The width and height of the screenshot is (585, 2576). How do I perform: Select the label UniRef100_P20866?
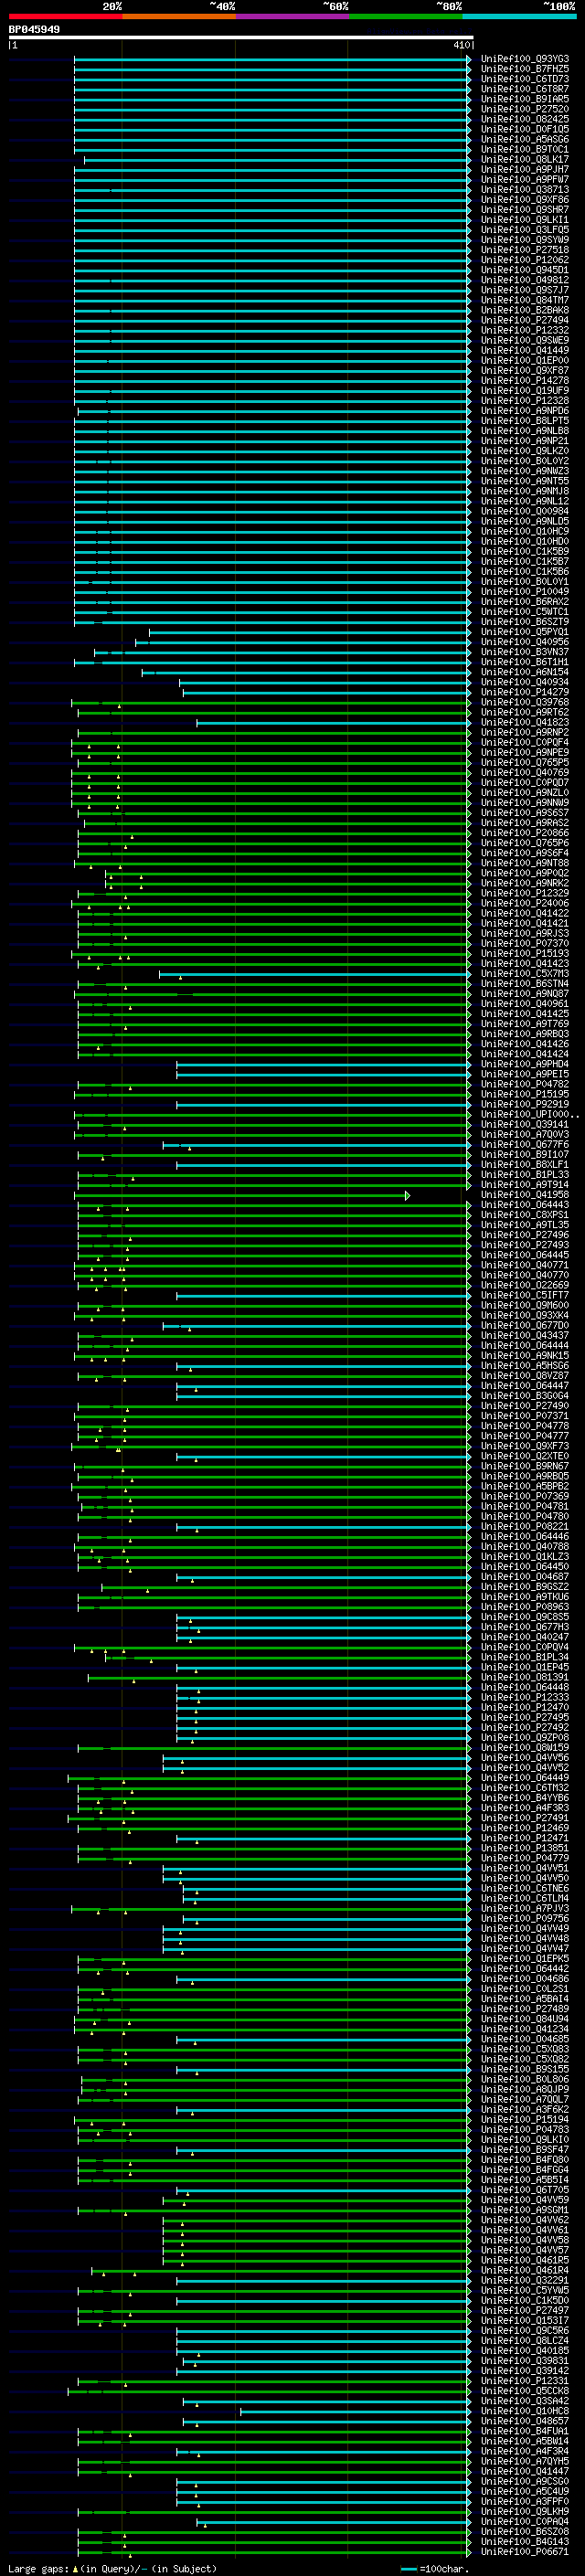tap(525, 833)
